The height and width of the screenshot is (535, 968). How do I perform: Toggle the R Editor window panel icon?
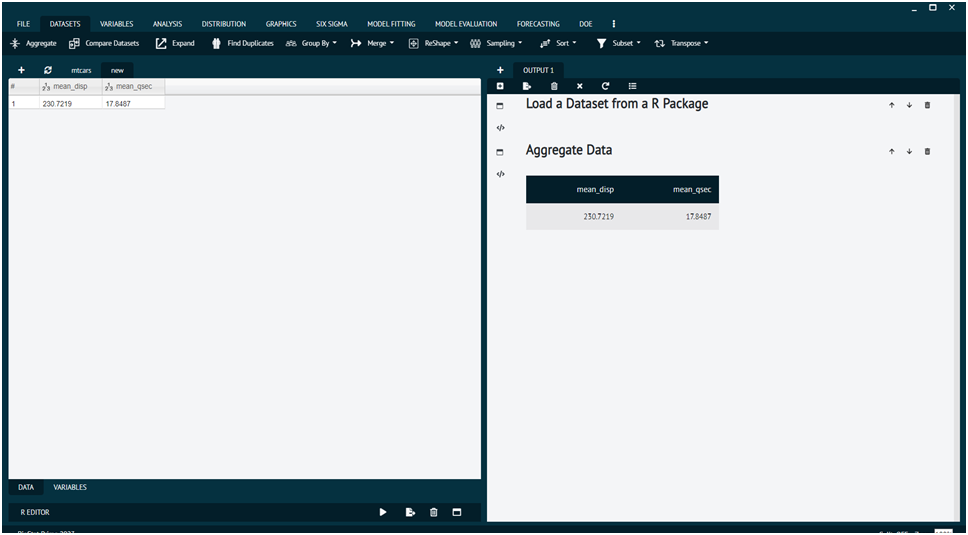click(457, 512)
